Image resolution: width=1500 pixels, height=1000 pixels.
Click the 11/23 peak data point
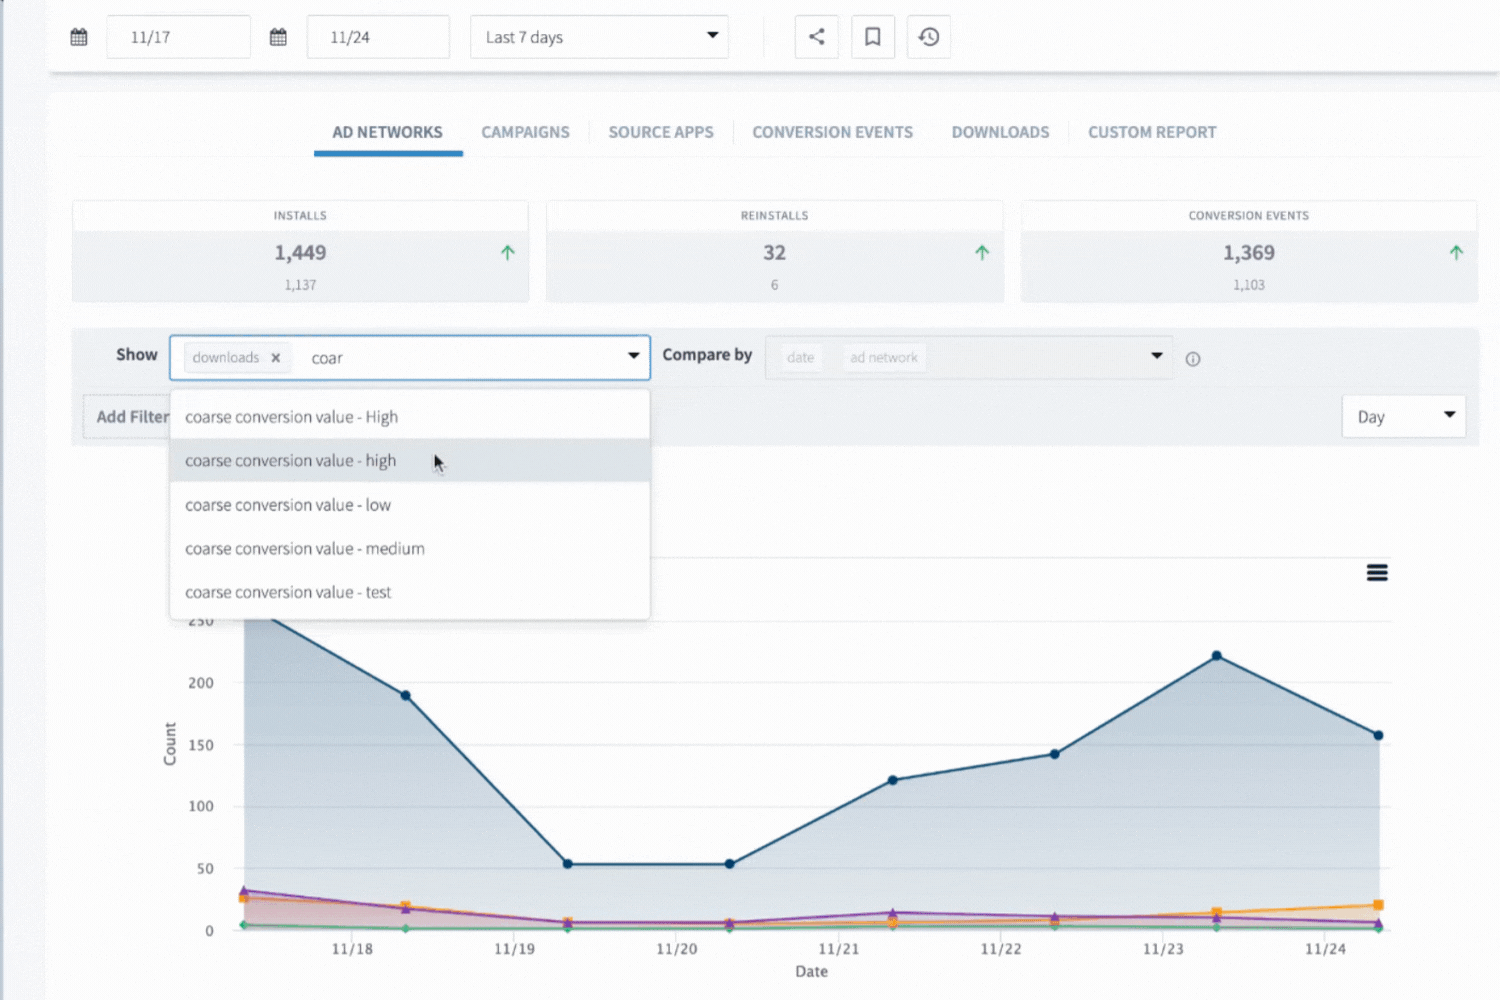click(1216, 656)
